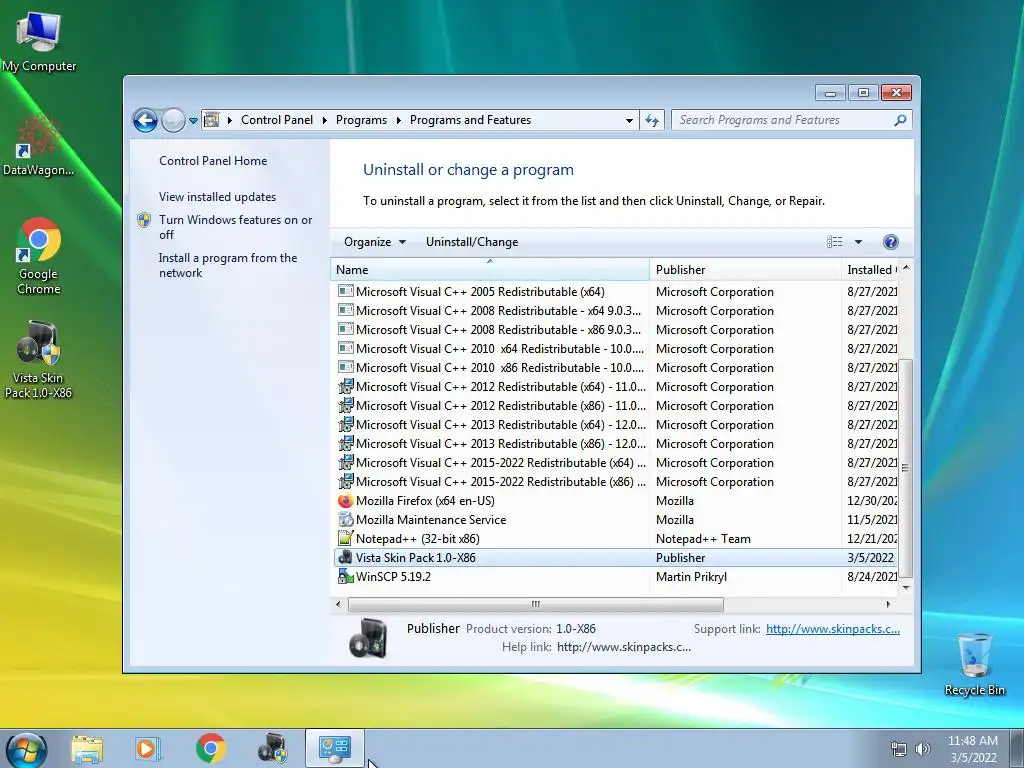Open Windows Explorer from the taskbar
This screenshot has height=768, width=1024.
[87, 748]
